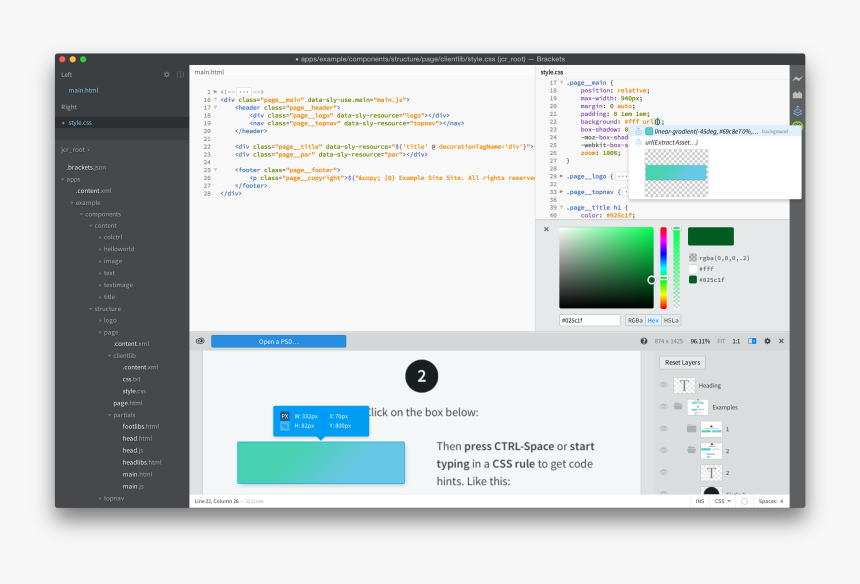Open the CSS language dropdown in status bar
Image resolution: width=860 pixels, height=584 pixels.
click(x=722, y=501)
